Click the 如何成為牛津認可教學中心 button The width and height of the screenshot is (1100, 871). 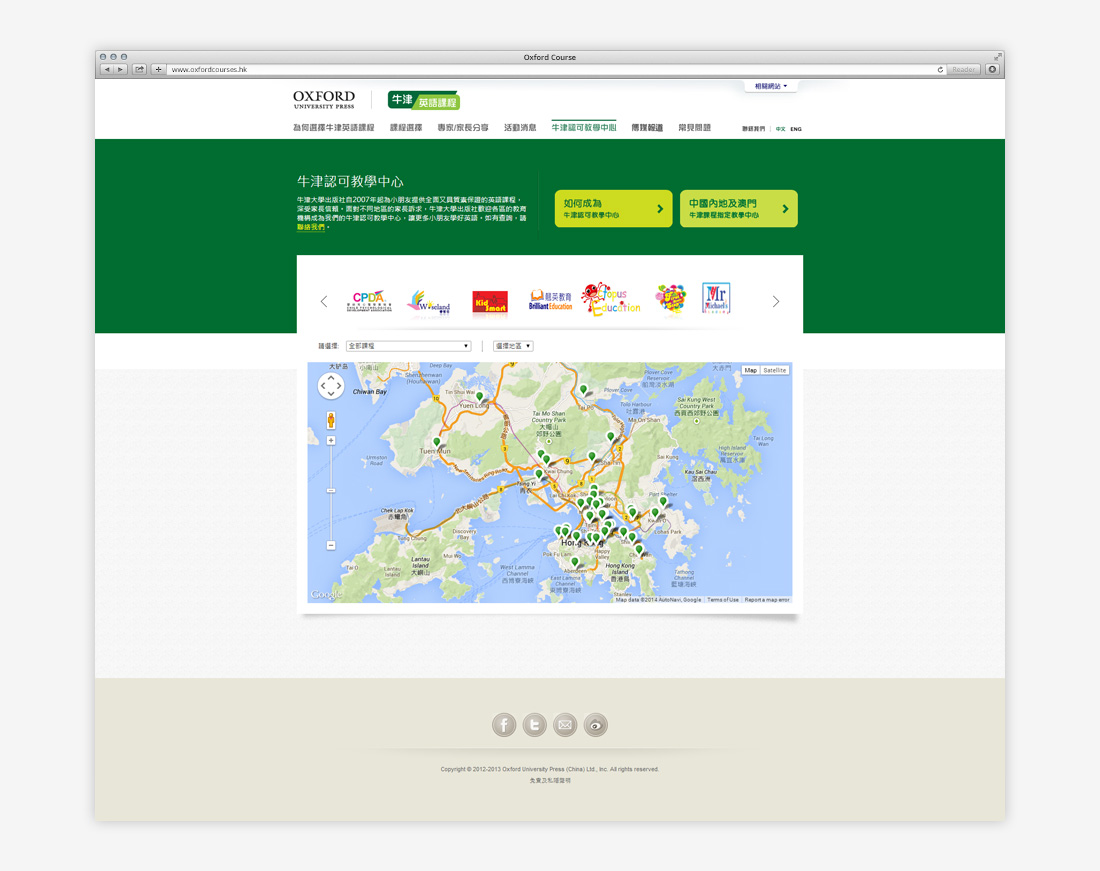[613, 209]
